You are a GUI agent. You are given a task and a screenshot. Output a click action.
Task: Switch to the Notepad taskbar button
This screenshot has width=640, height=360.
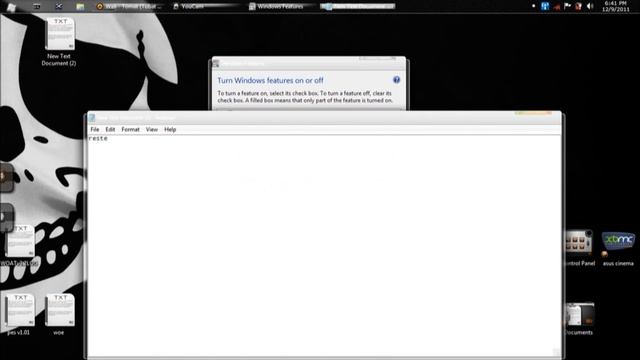click(357, 7)
